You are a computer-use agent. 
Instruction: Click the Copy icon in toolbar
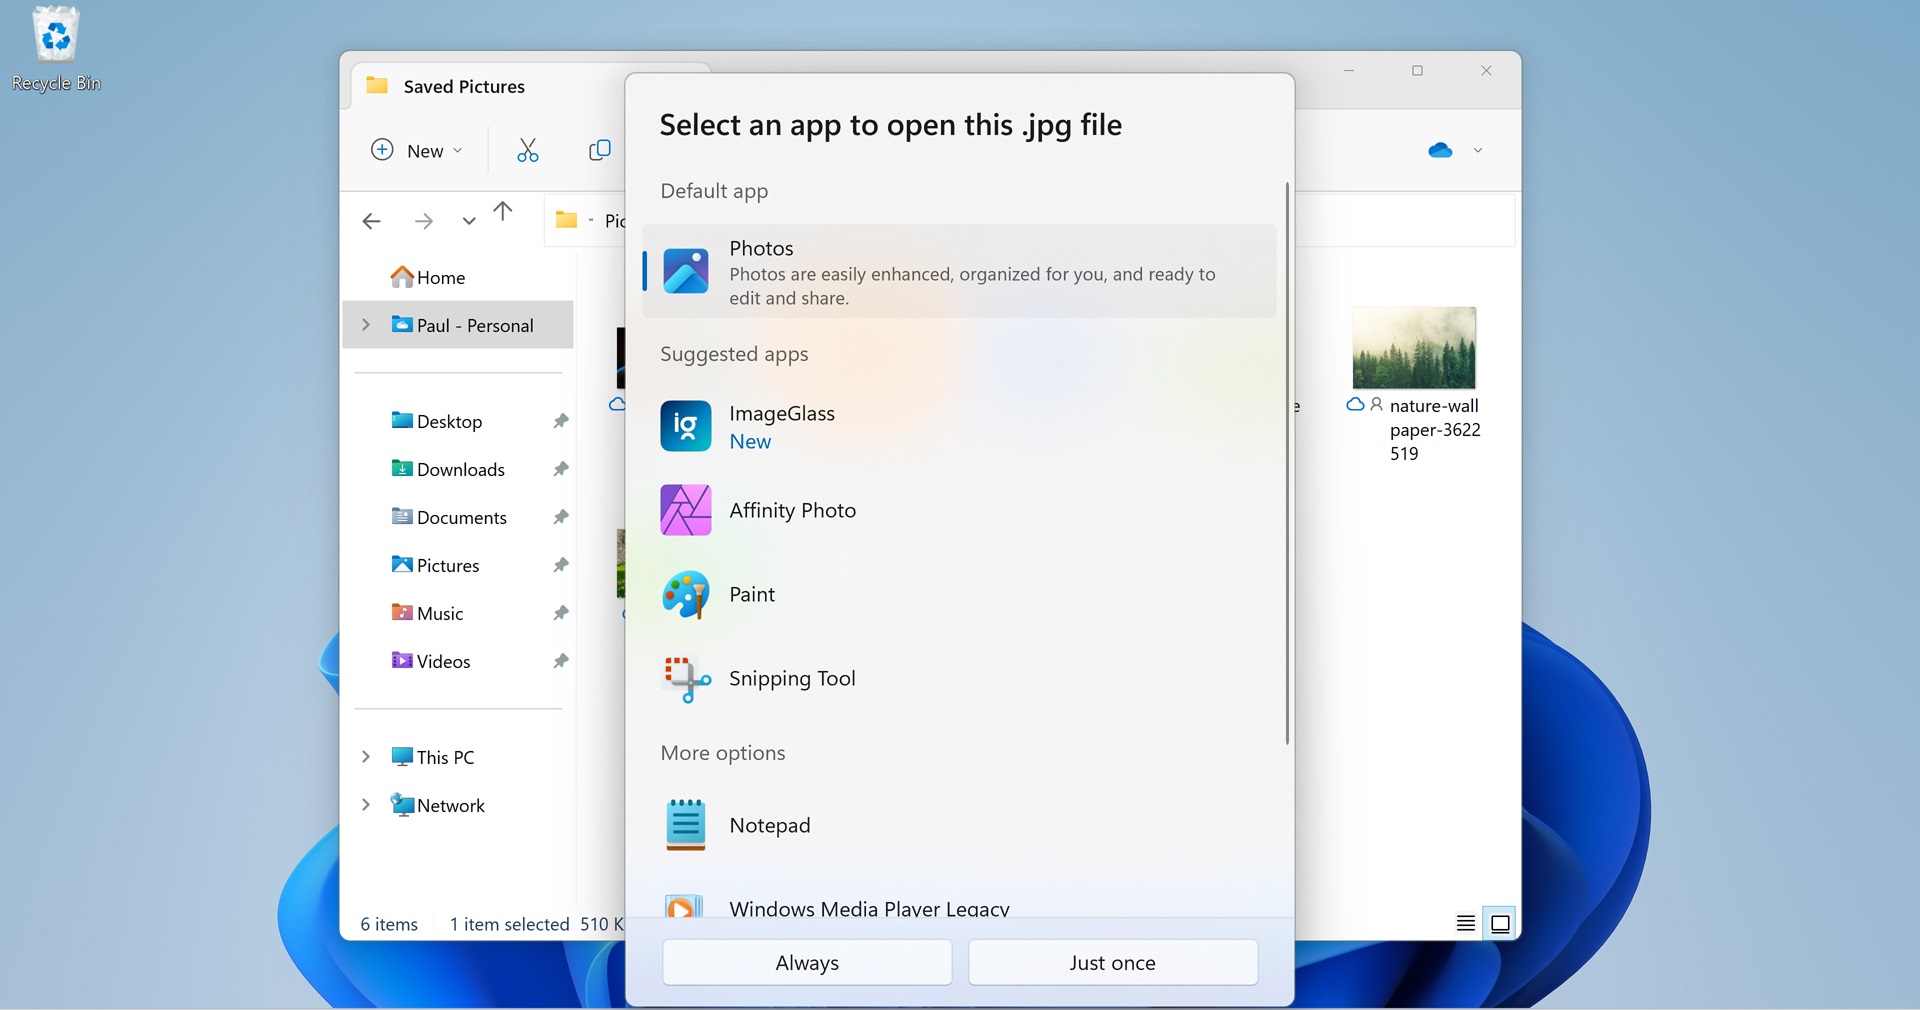tap(599, 150)
